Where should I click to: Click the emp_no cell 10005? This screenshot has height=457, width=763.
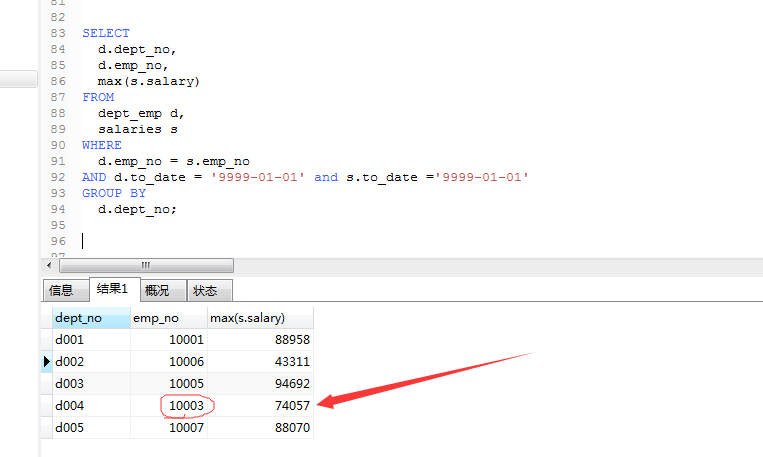point(169,384)
